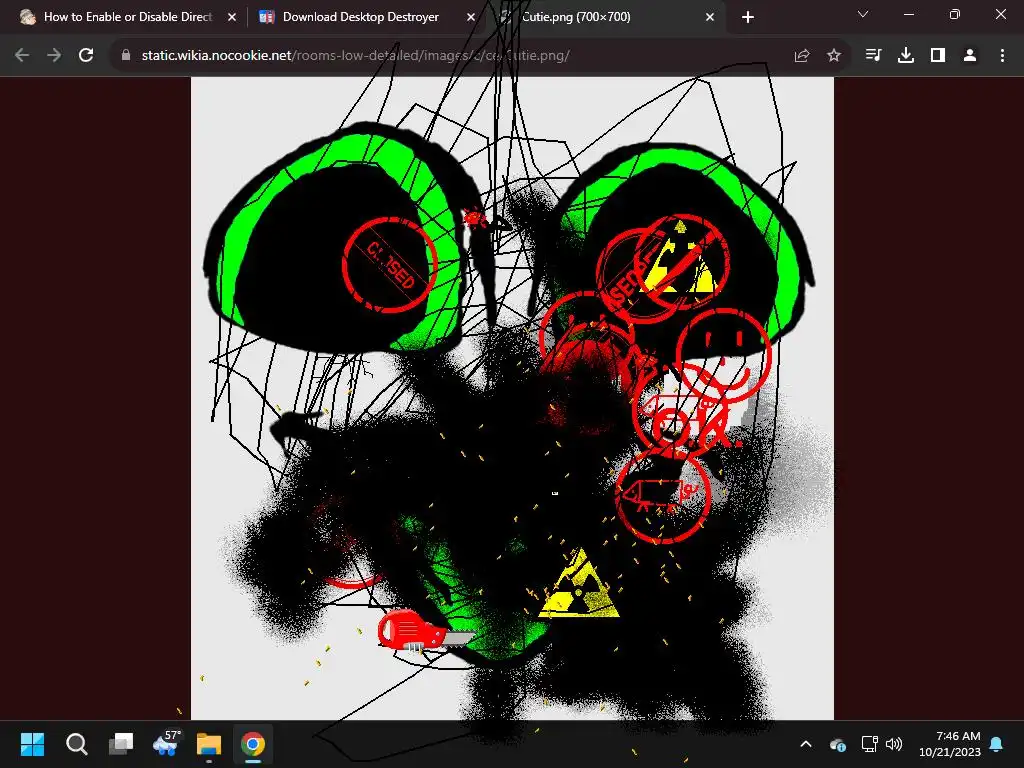
Task: Click the Chrome taskbar icon
Action: [253, 744]
